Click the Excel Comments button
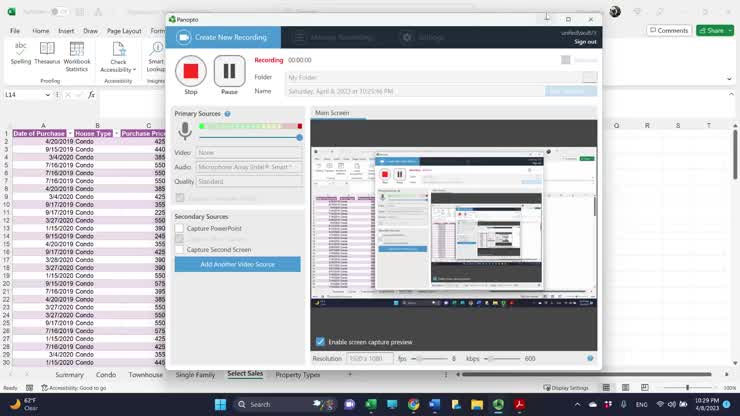Viewport: 740px width, 416px height. pyautogui.click(x=669, y=31)
